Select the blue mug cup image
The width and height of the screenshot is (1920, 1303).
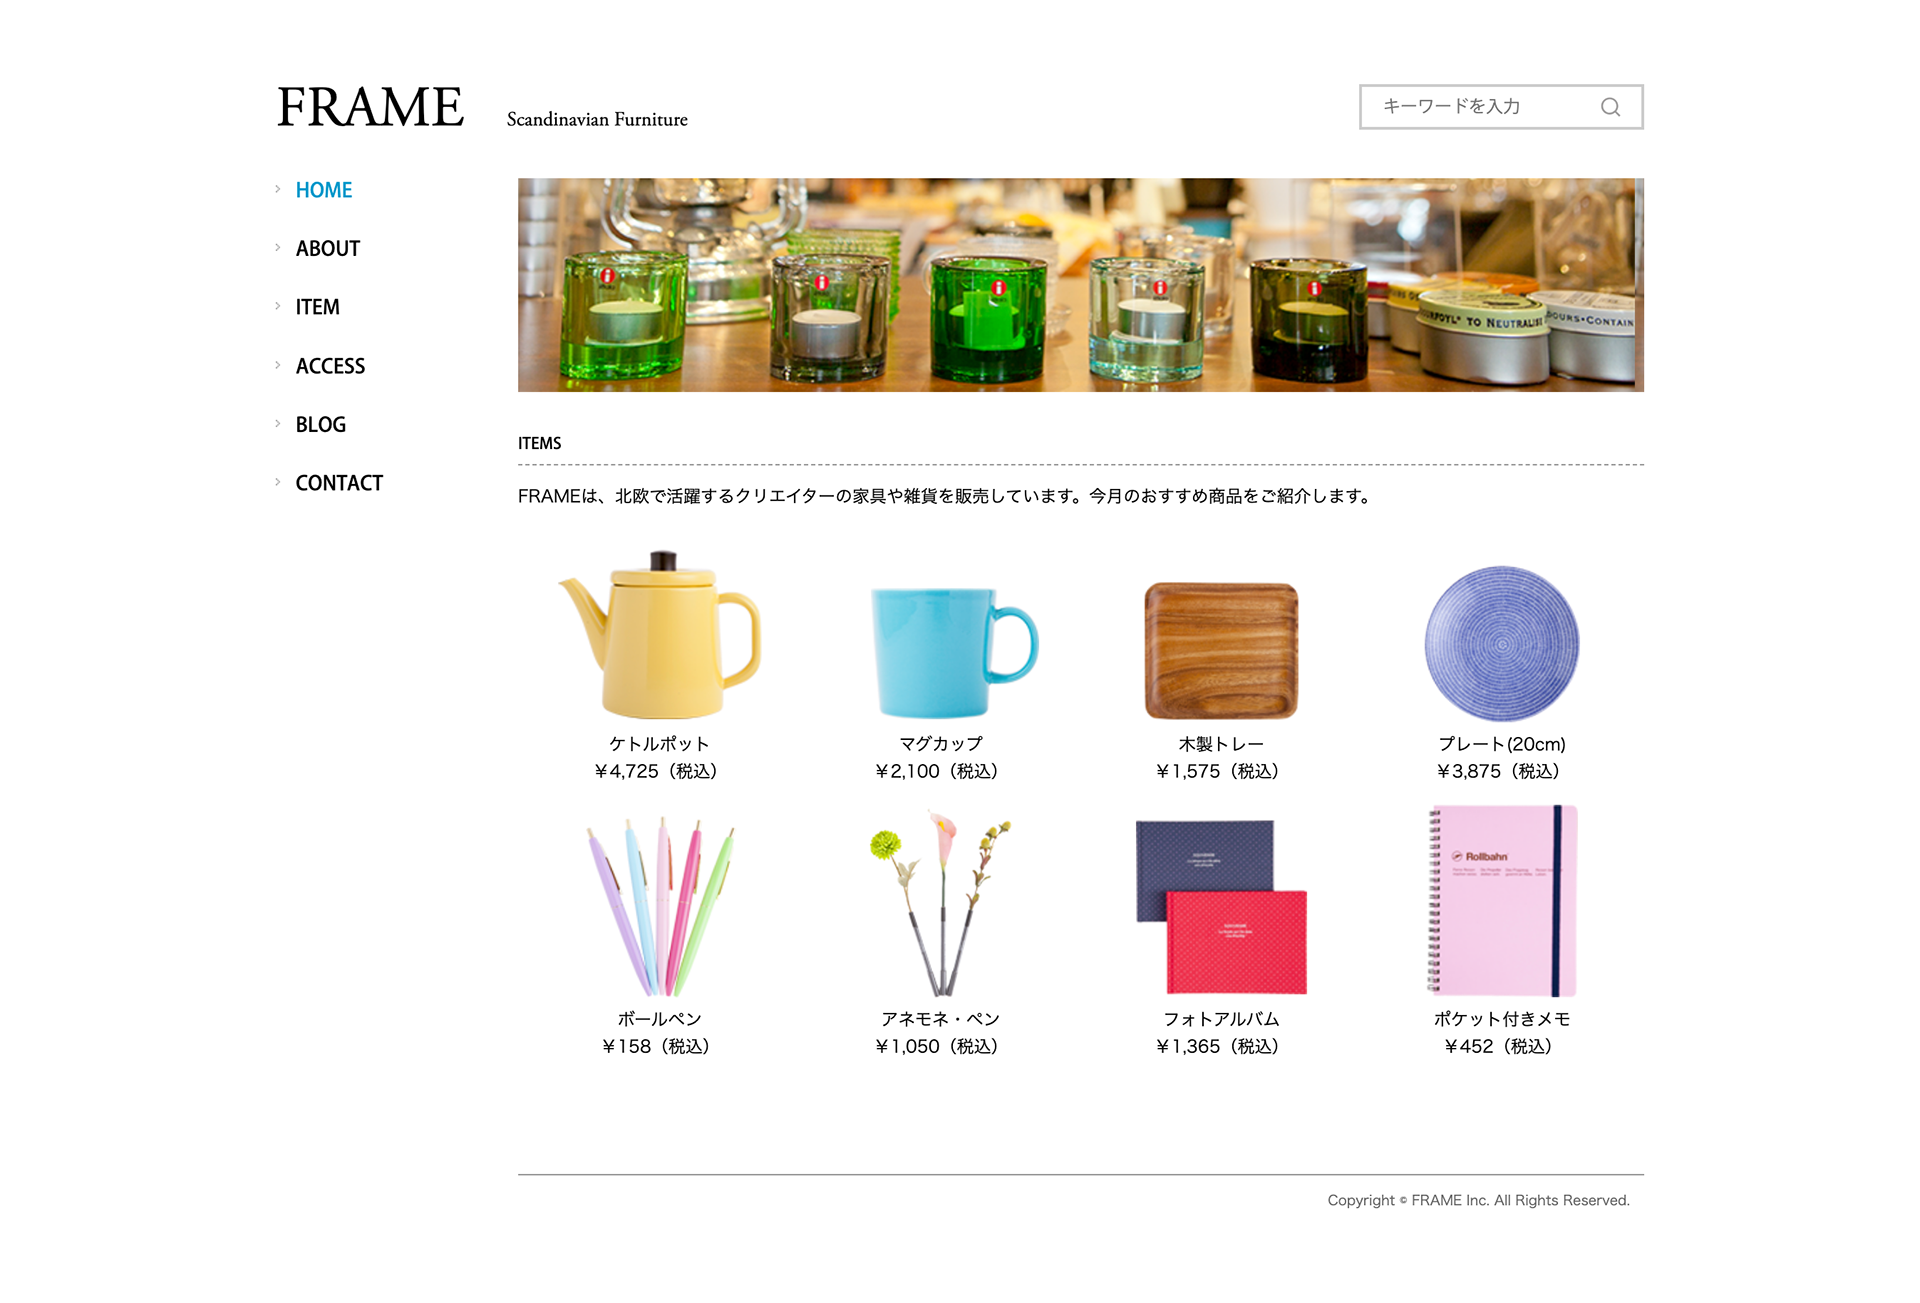[950, 650]
